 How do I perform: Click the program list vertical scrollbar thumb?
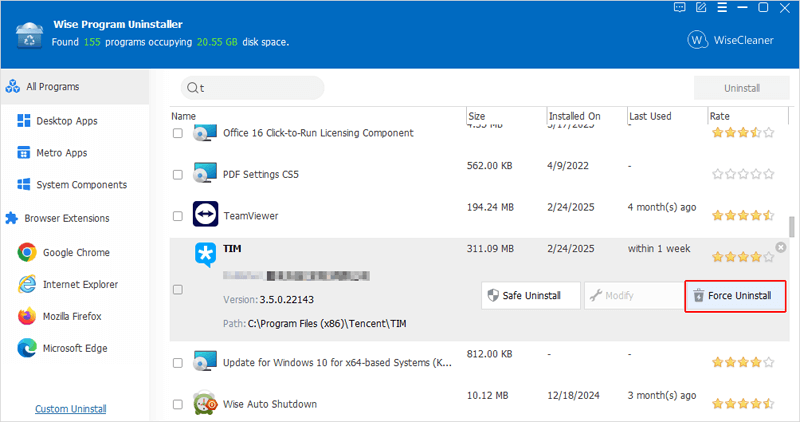coord(791,226)
